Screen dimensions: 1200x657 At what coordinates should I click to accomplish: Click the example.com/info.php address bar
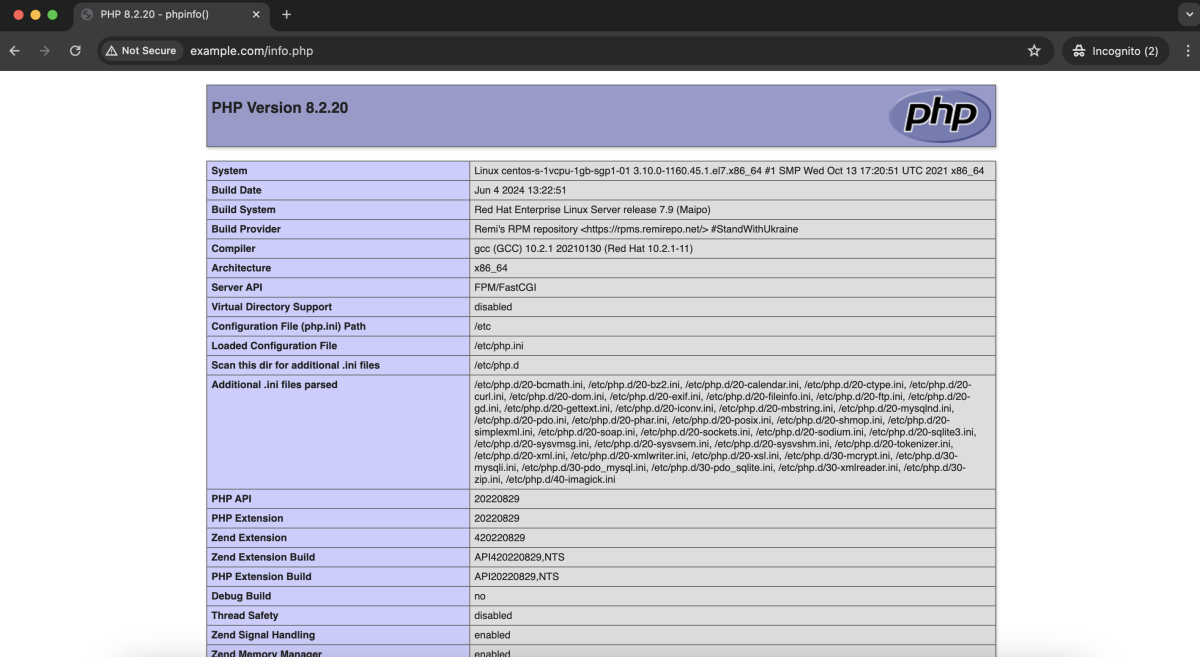point(600,51)
